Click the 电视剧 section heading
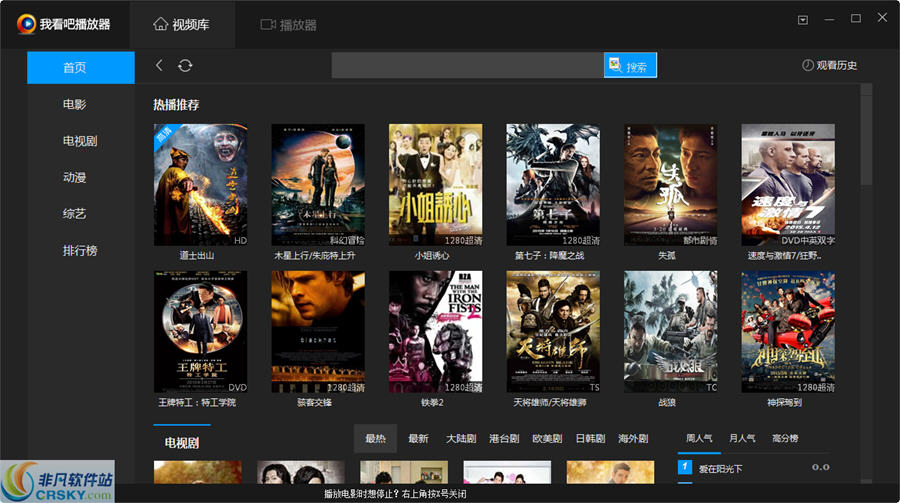The width and height of the screenshot is (900, 503). (x=181, y=443)
